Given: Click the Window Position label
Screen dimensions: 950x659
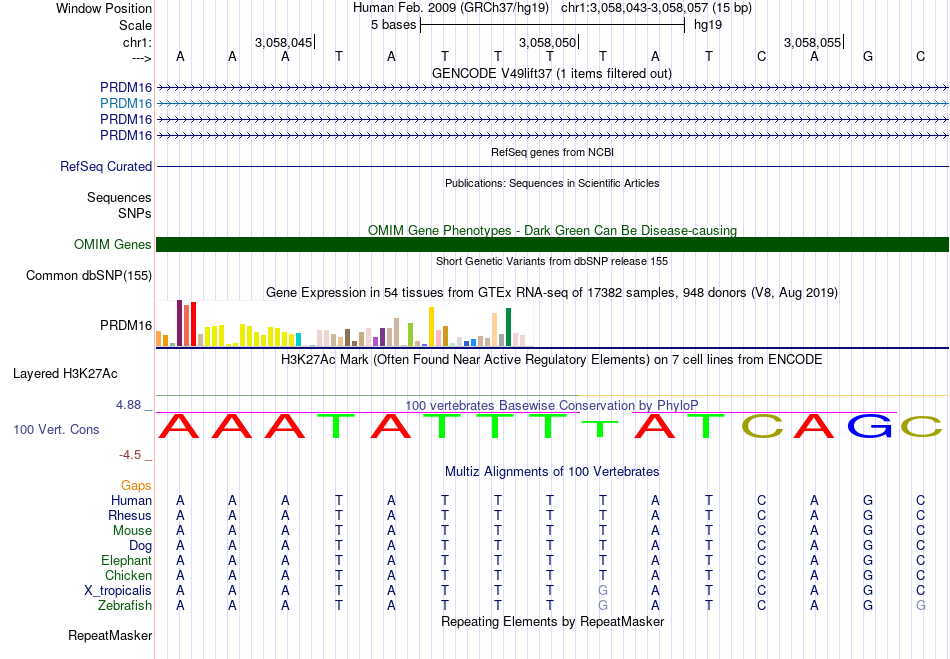Looking at the screenshot, I should coord(104,9).
